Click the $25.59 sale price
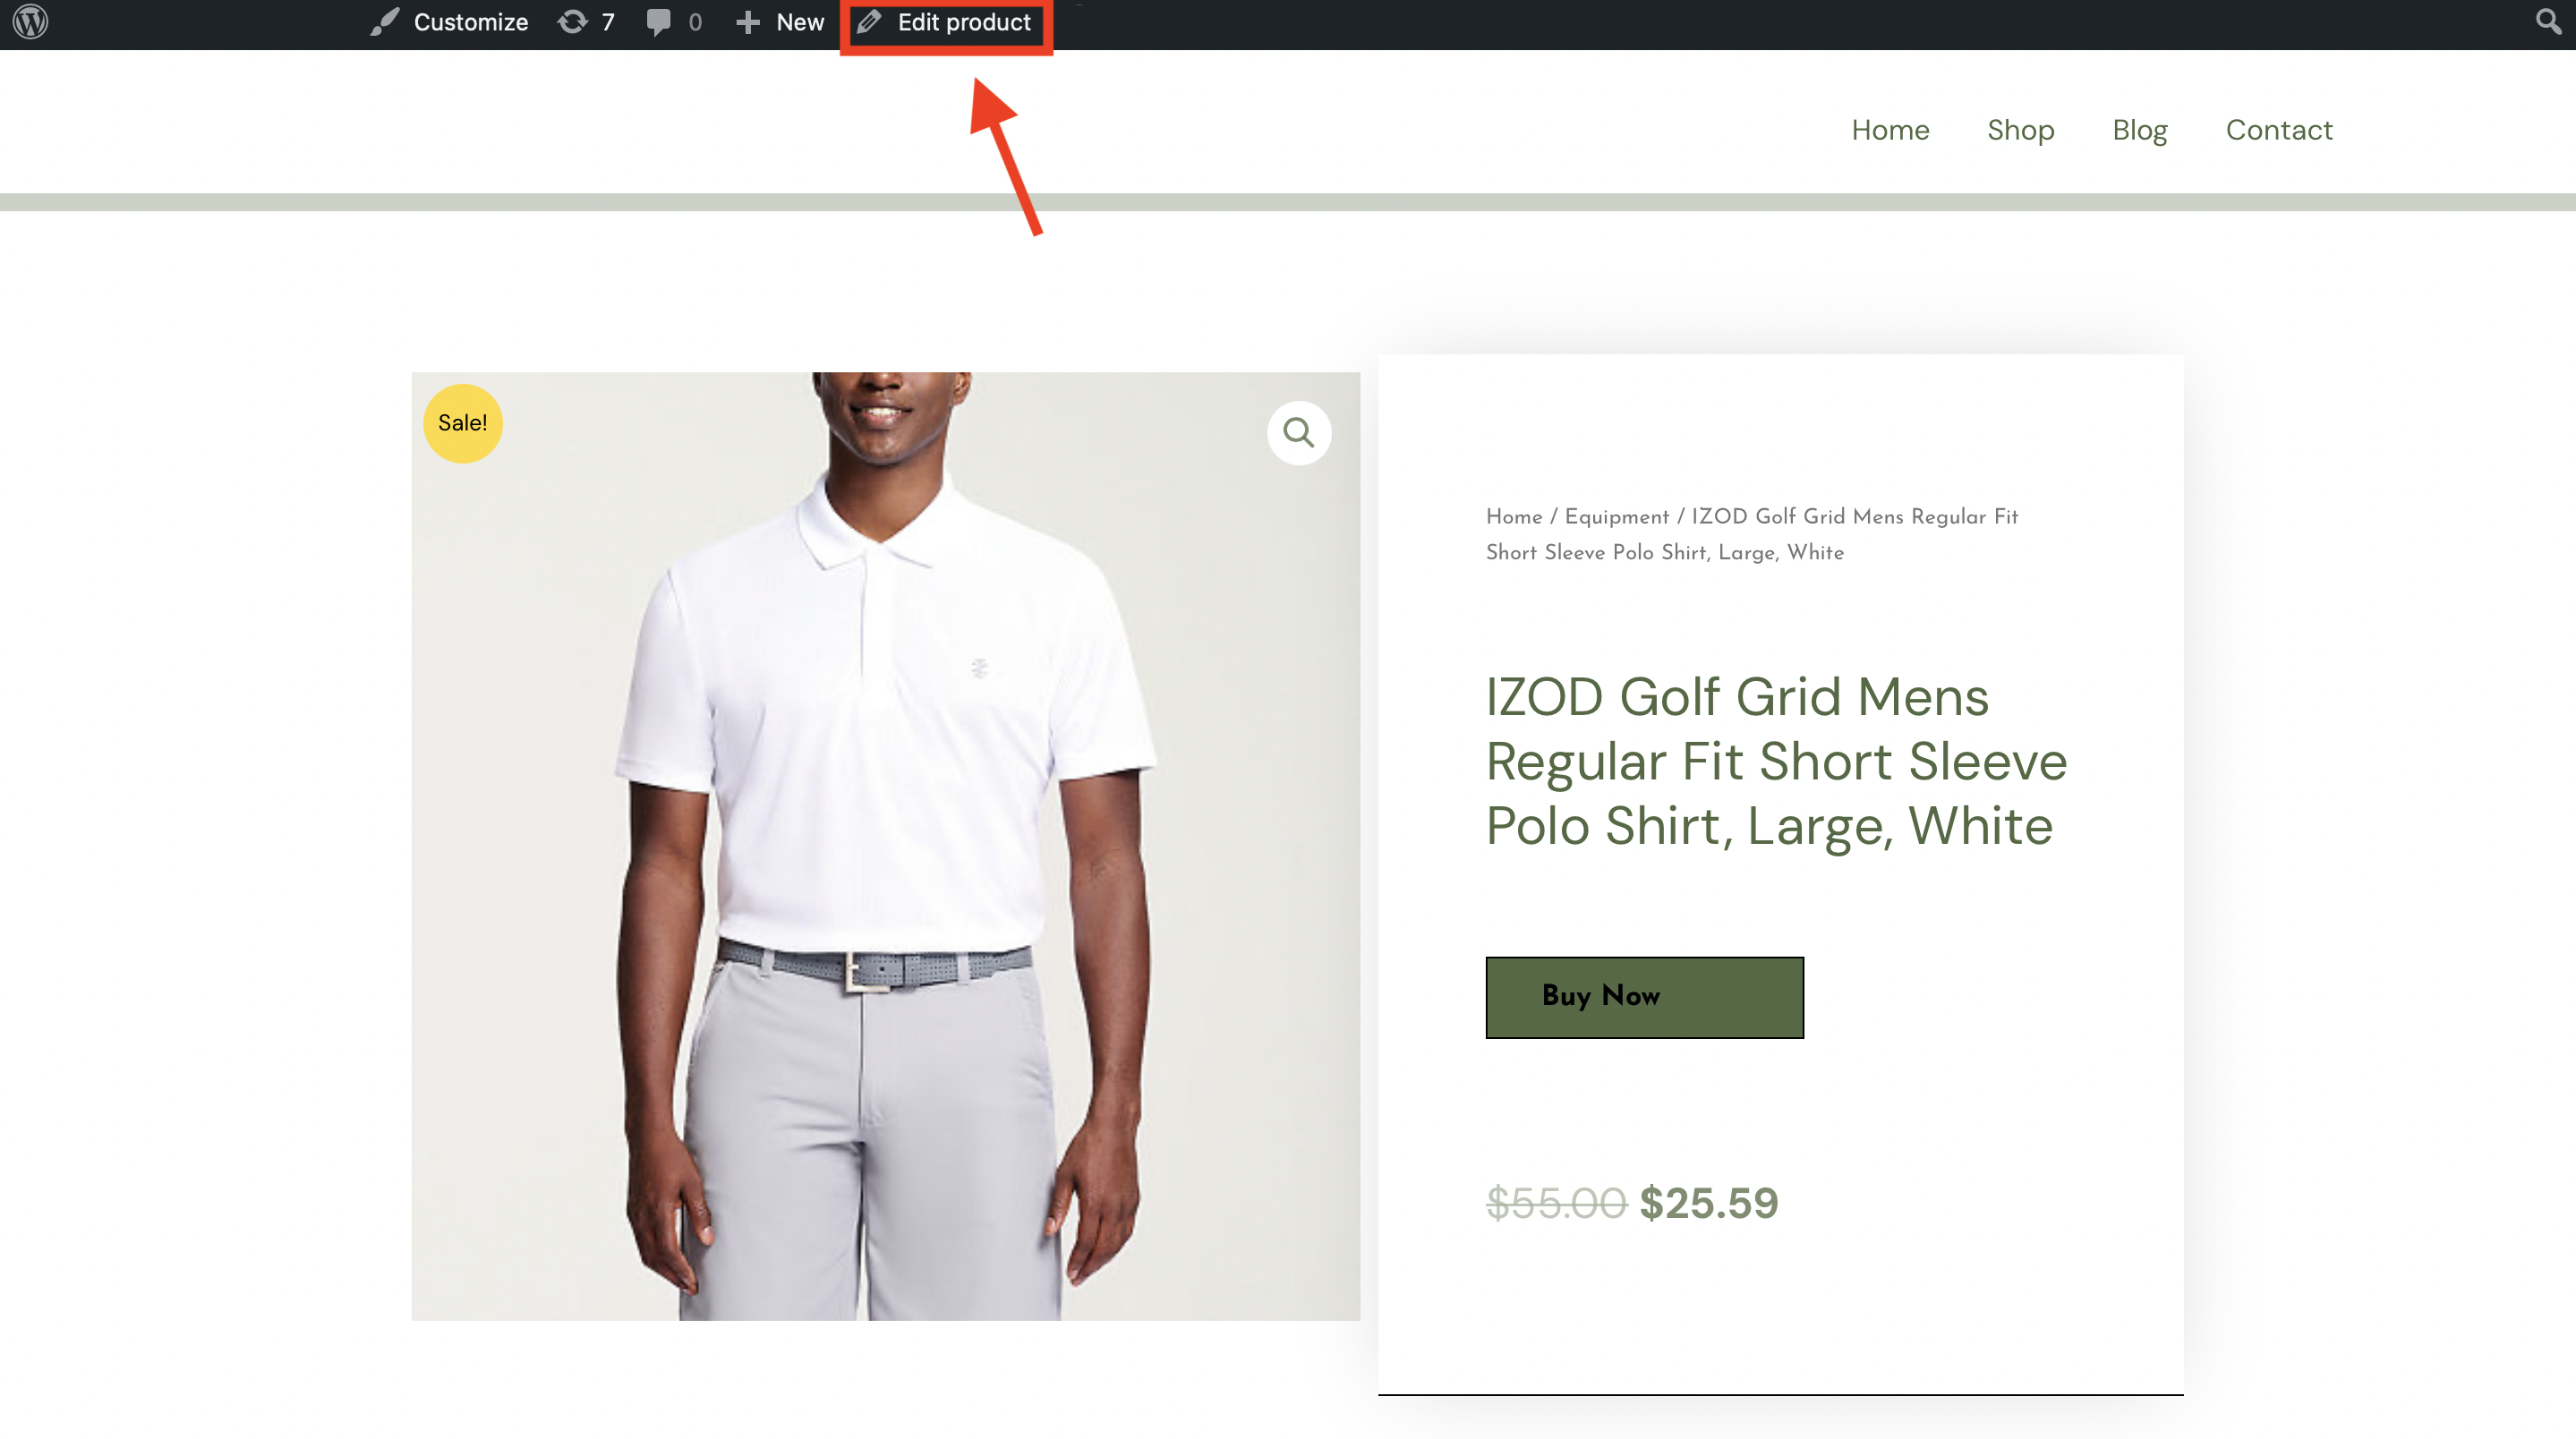The height and width of the screenshot is (1439, 2576). point(1709,1203)
